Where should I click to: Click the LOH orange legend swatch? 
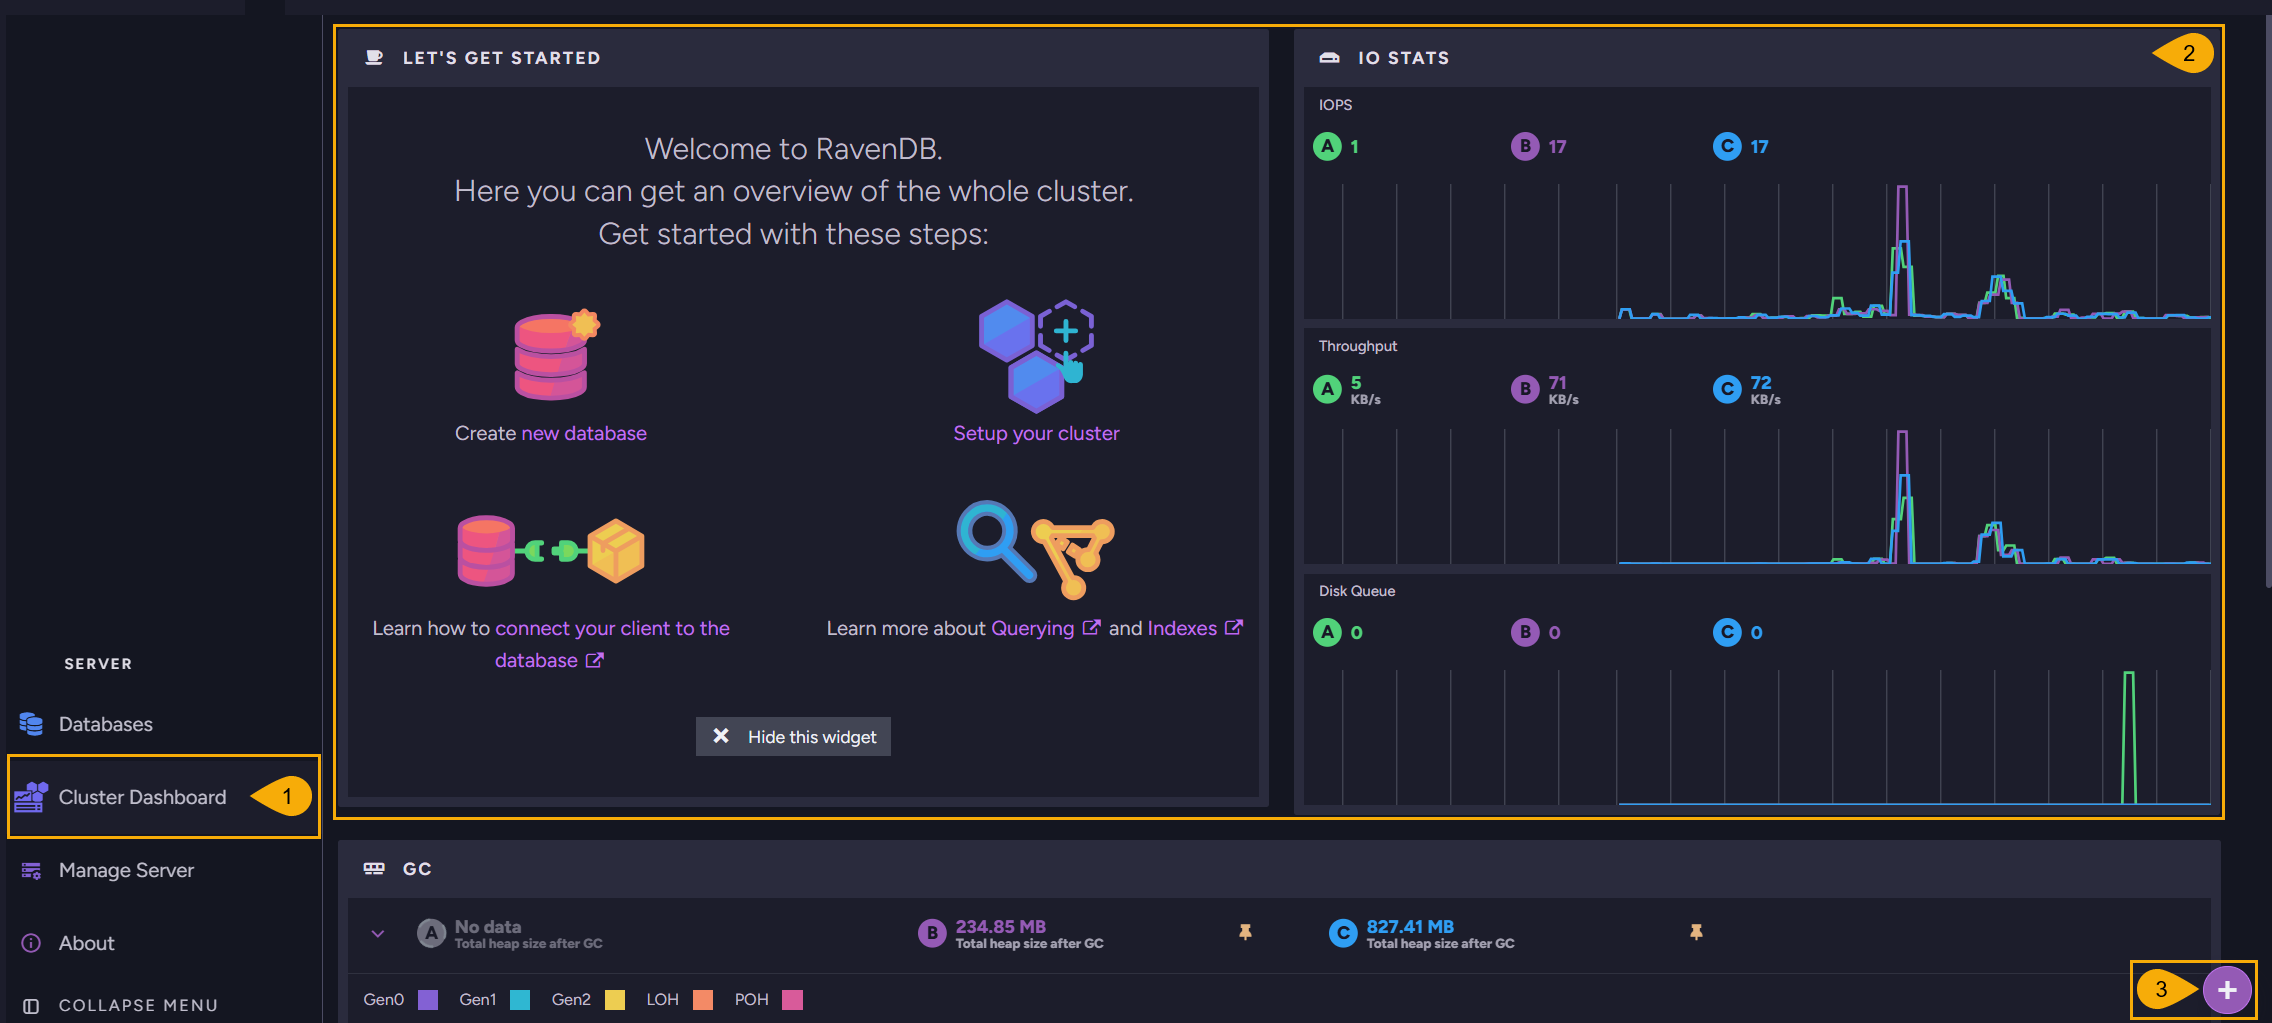tap(703, 1000)
